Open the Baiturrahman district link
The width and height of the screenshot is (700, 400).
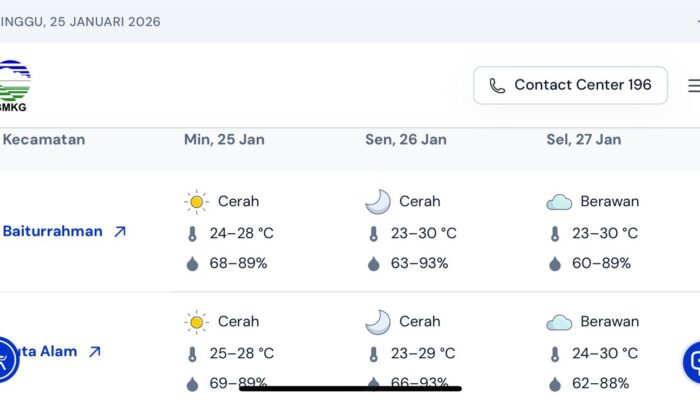pos(53,231)
